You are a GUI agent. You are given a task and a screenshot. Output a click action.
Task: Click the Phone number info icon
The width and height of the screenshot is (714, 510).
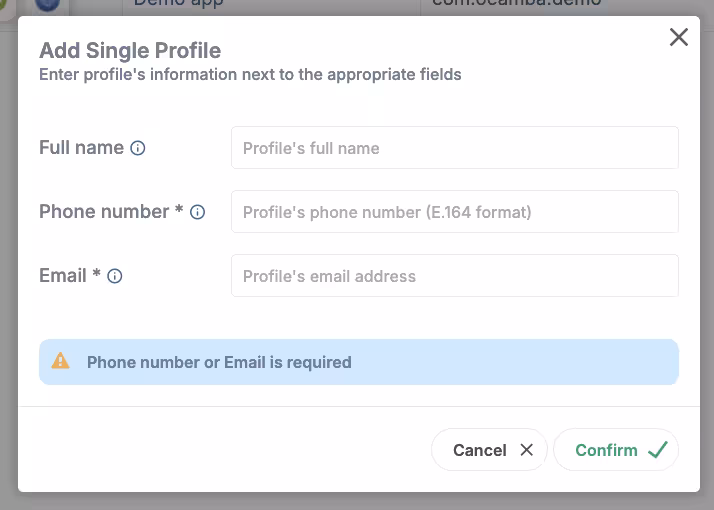pos(198,212)
